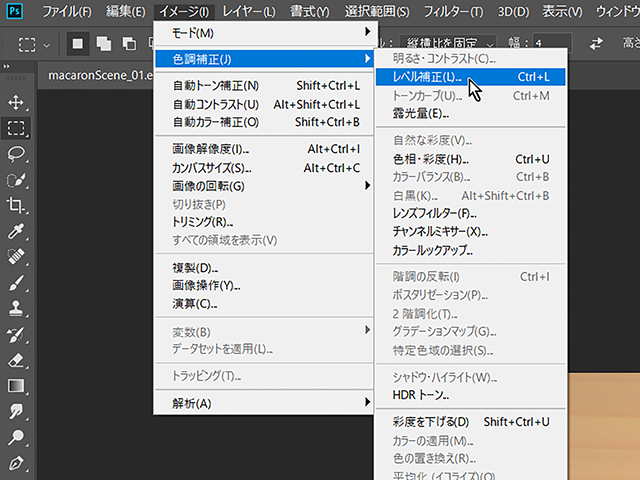Select the Crop tool

16,206
